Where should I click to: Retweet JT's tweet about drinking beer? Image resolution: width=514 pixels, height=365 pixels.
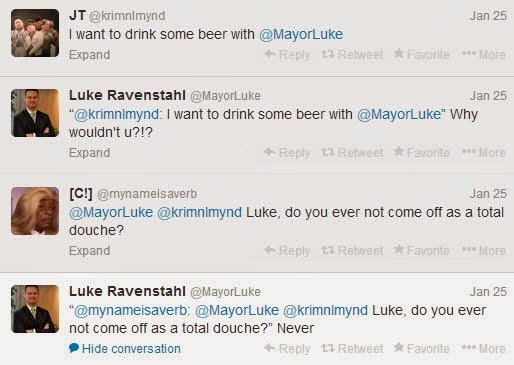(x=352, y=55)
